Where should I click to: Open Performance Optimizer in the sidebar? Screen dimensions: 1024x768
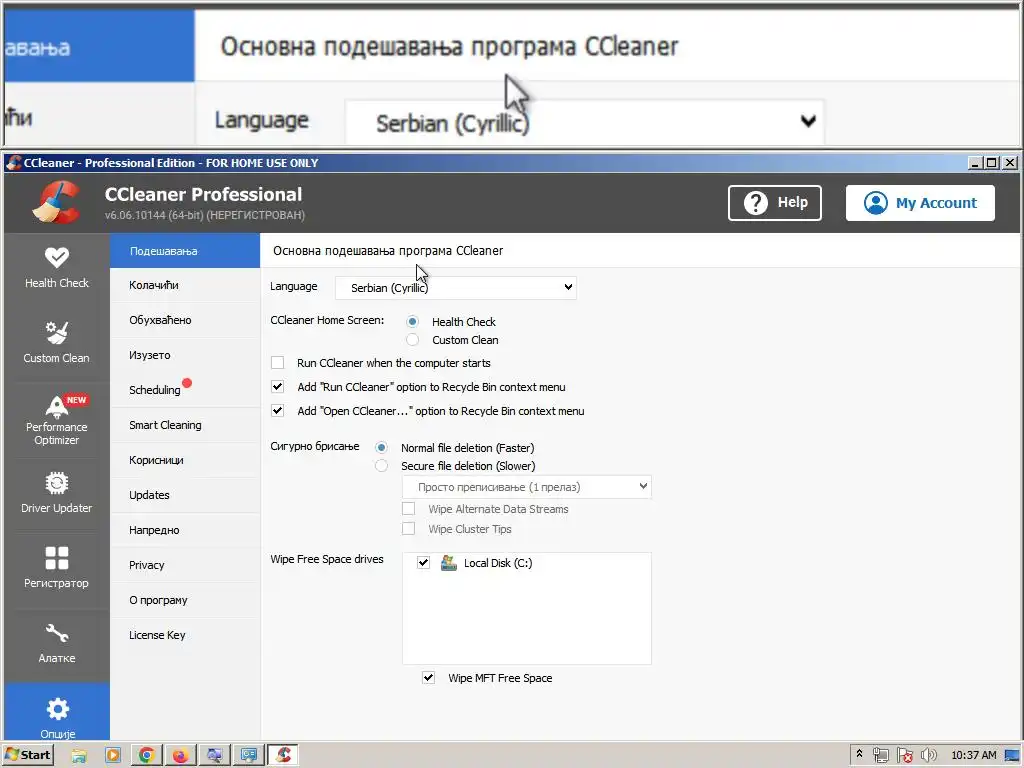tap(57, 419)
